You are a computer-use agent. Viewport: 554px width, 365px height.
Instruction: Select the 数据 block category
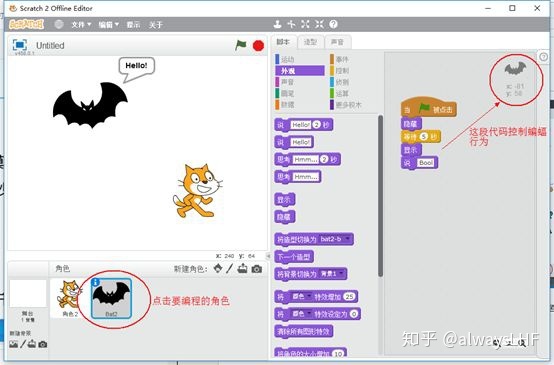pyautogui.click(x=300, y=105)
